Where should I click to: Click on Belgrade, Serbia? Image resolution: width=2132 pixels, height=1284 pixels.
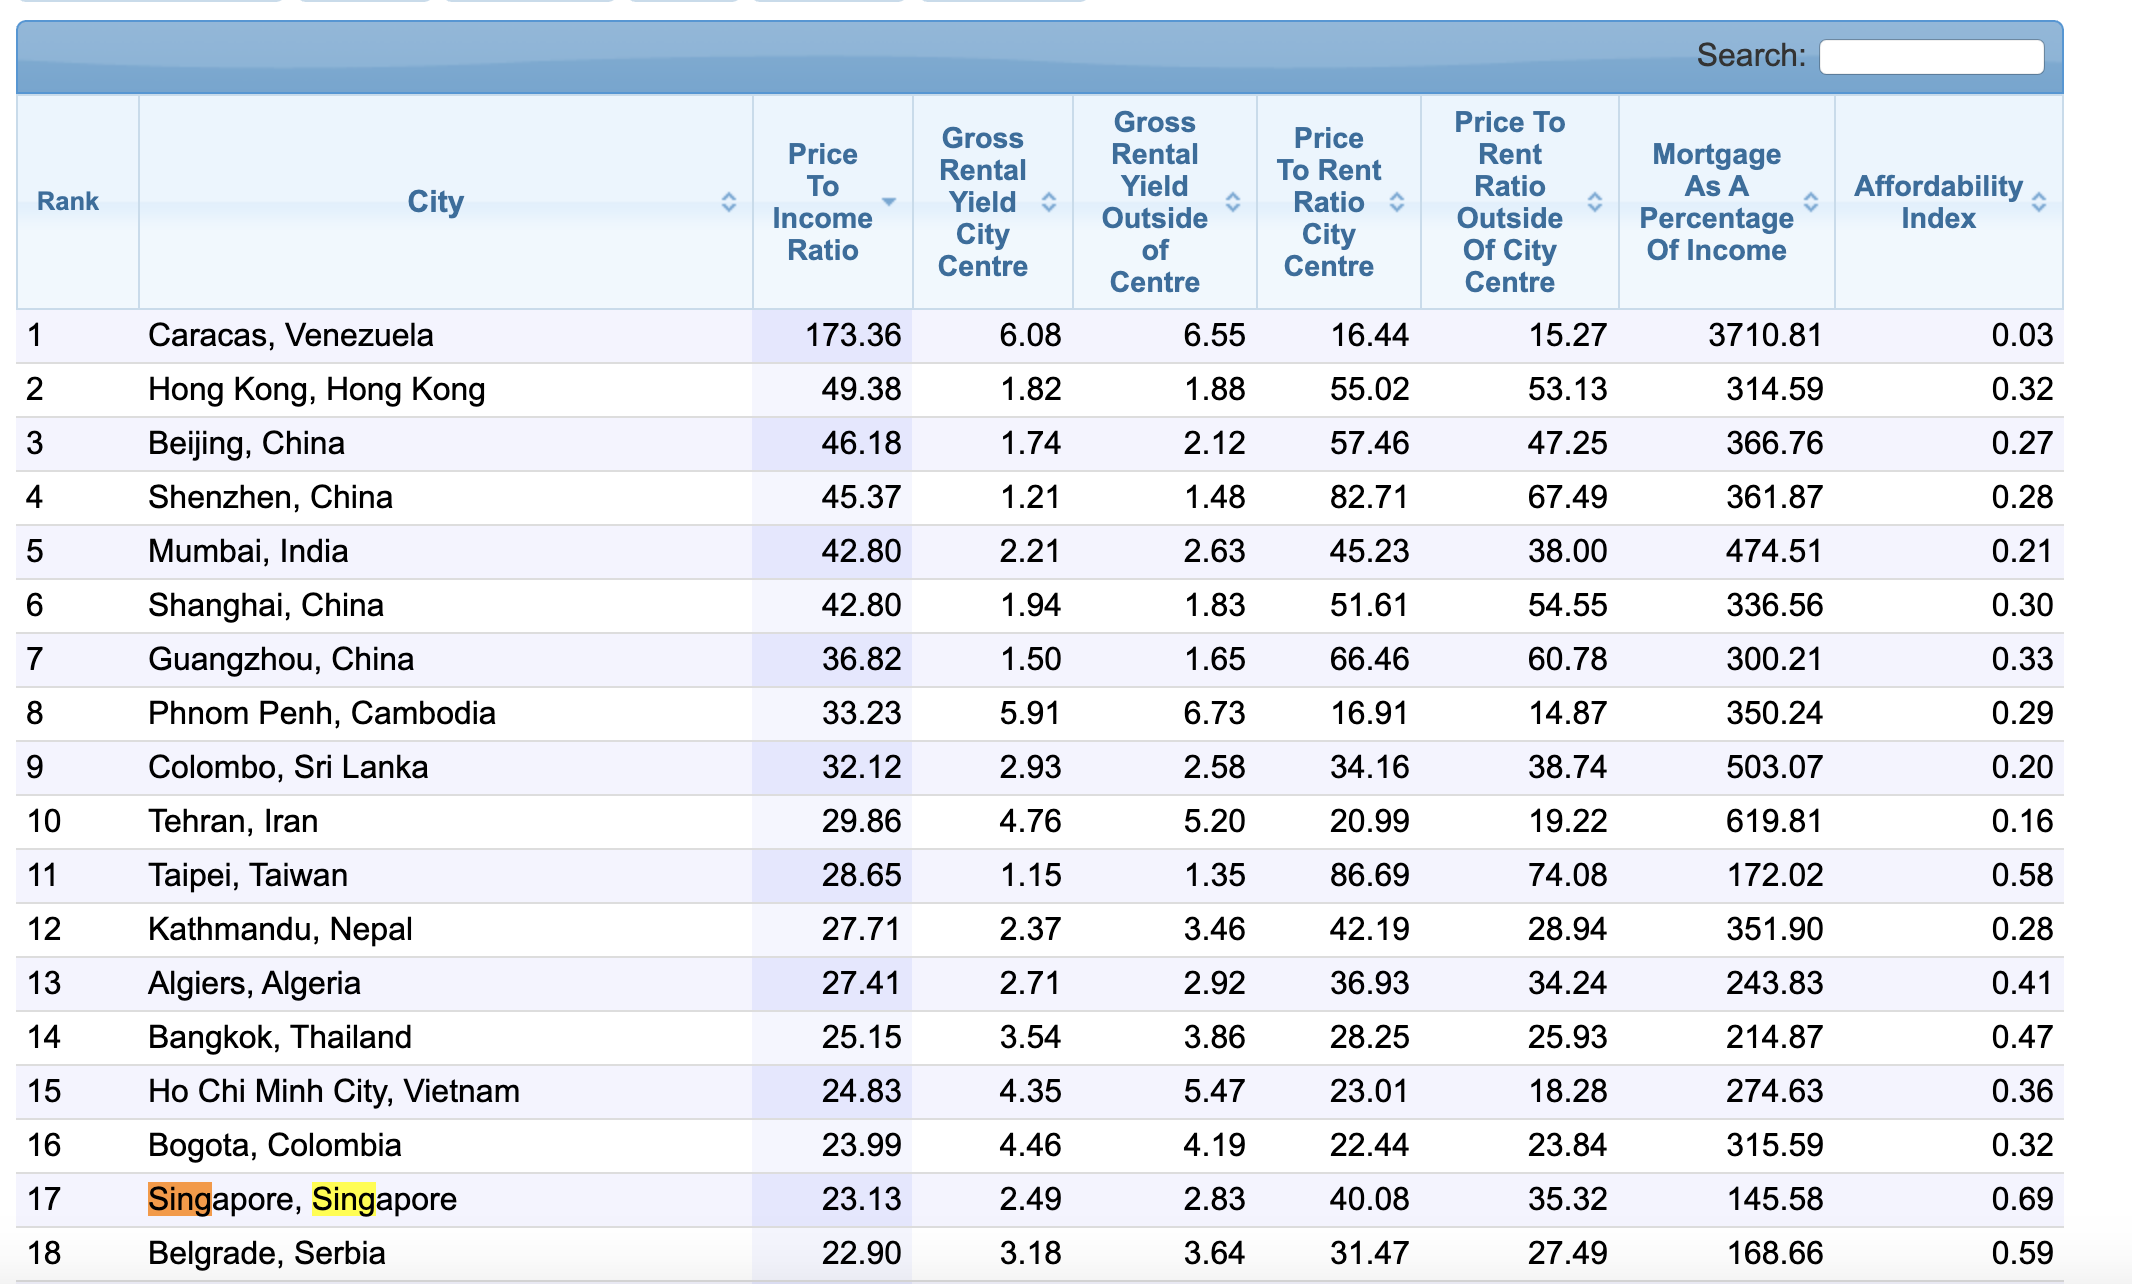[x=267, y=1253]
